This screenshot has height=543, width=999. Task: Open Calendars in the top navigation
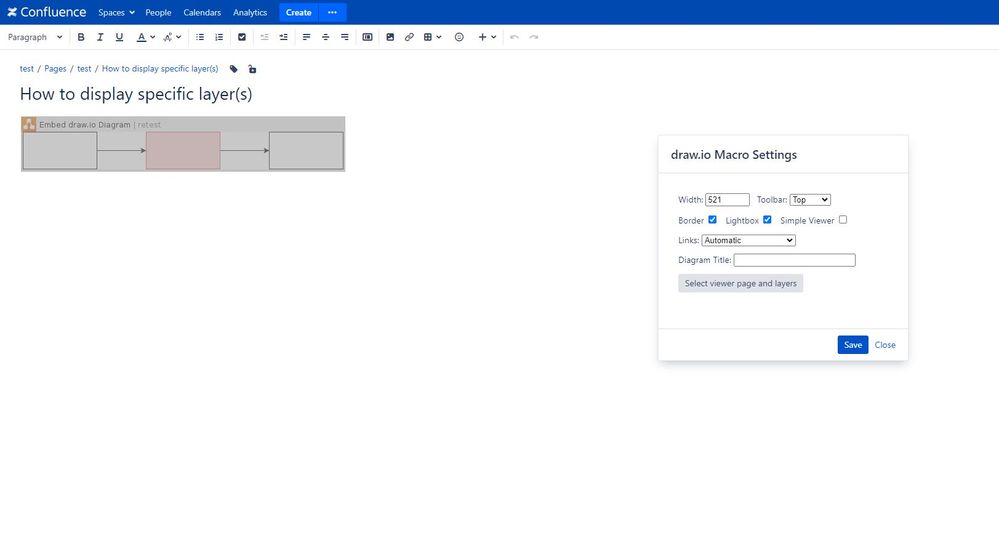point(202,12)
